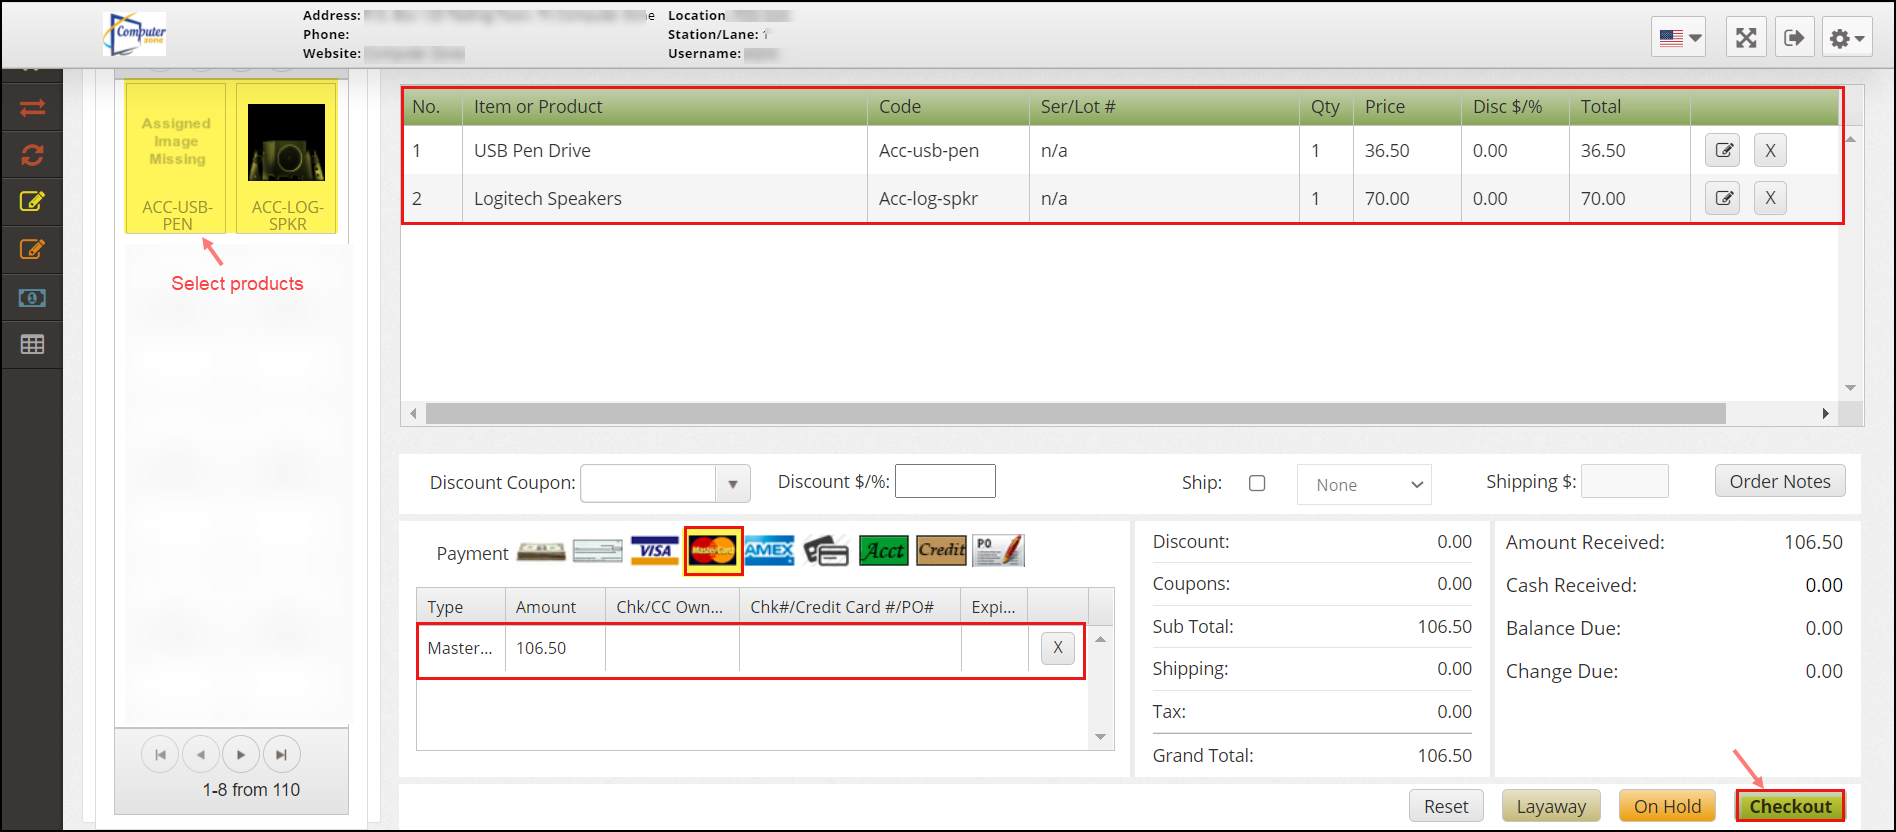Viewport: 1896px width, 832px height.
Task: Click the Computer Zone logo
Action: point(135,34)
